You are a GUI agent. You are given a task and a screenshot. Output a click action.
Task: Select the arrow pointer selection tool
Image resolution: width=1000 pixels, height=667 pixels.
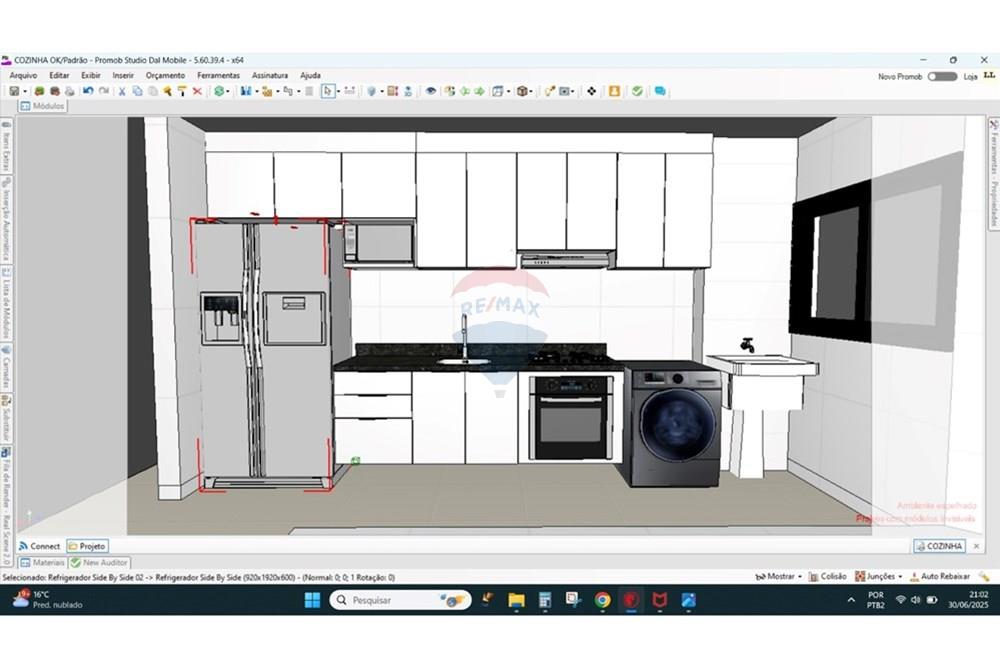point(327,91)
